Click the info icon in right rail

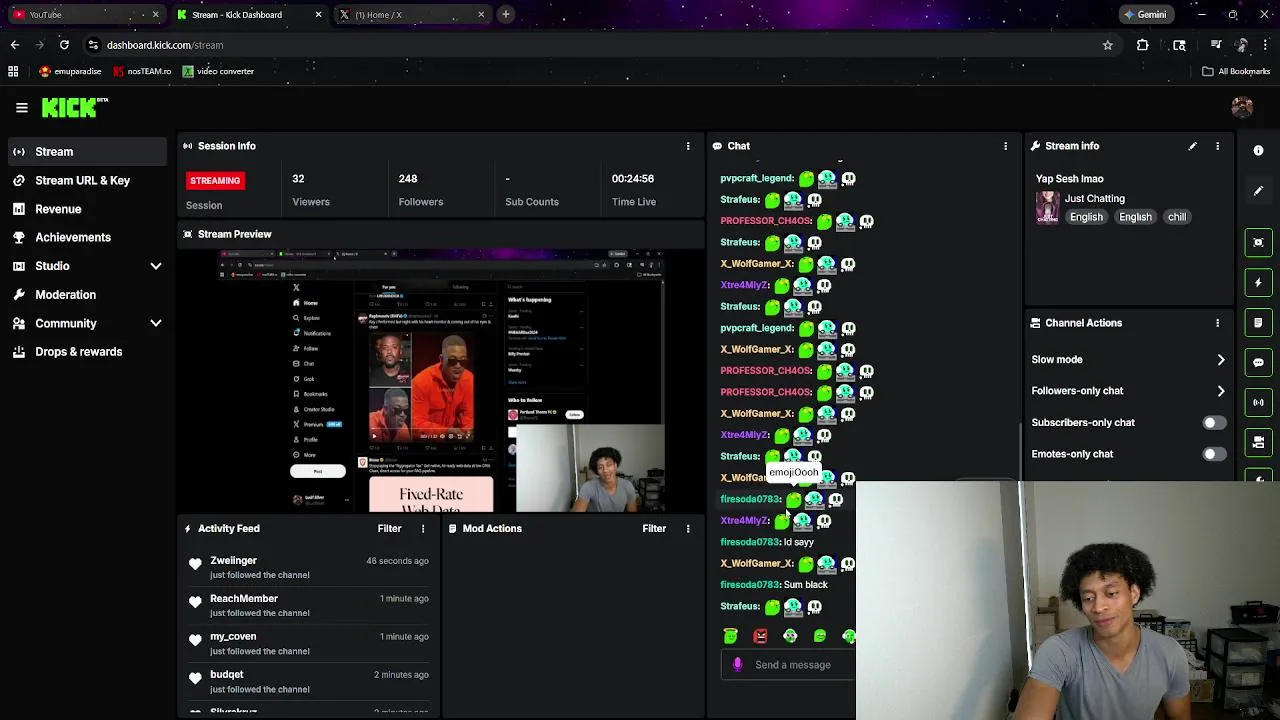[1258, 150]
